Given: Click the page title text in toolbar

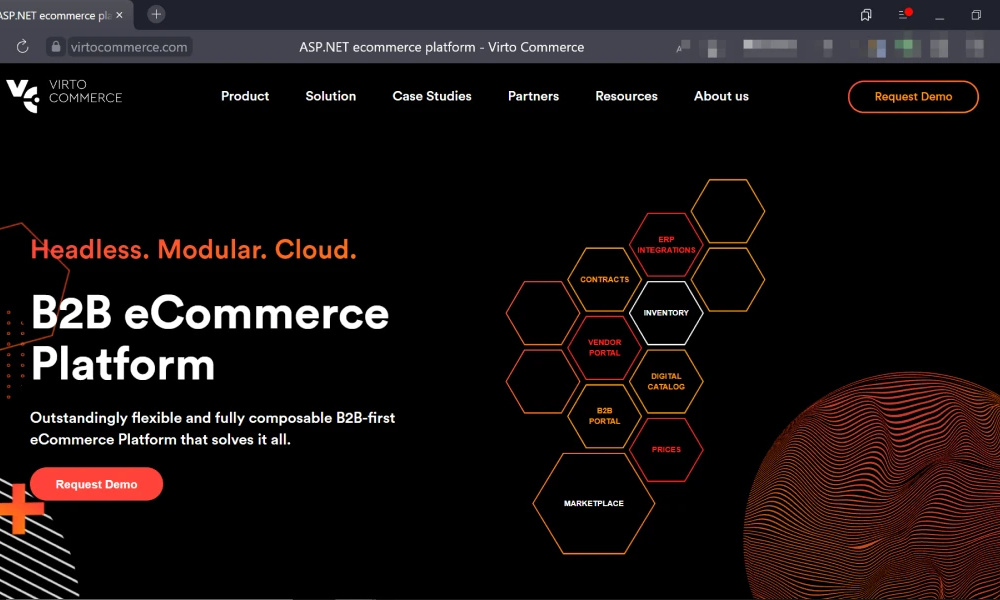Looking at the screenshot, I should [441, 47].
